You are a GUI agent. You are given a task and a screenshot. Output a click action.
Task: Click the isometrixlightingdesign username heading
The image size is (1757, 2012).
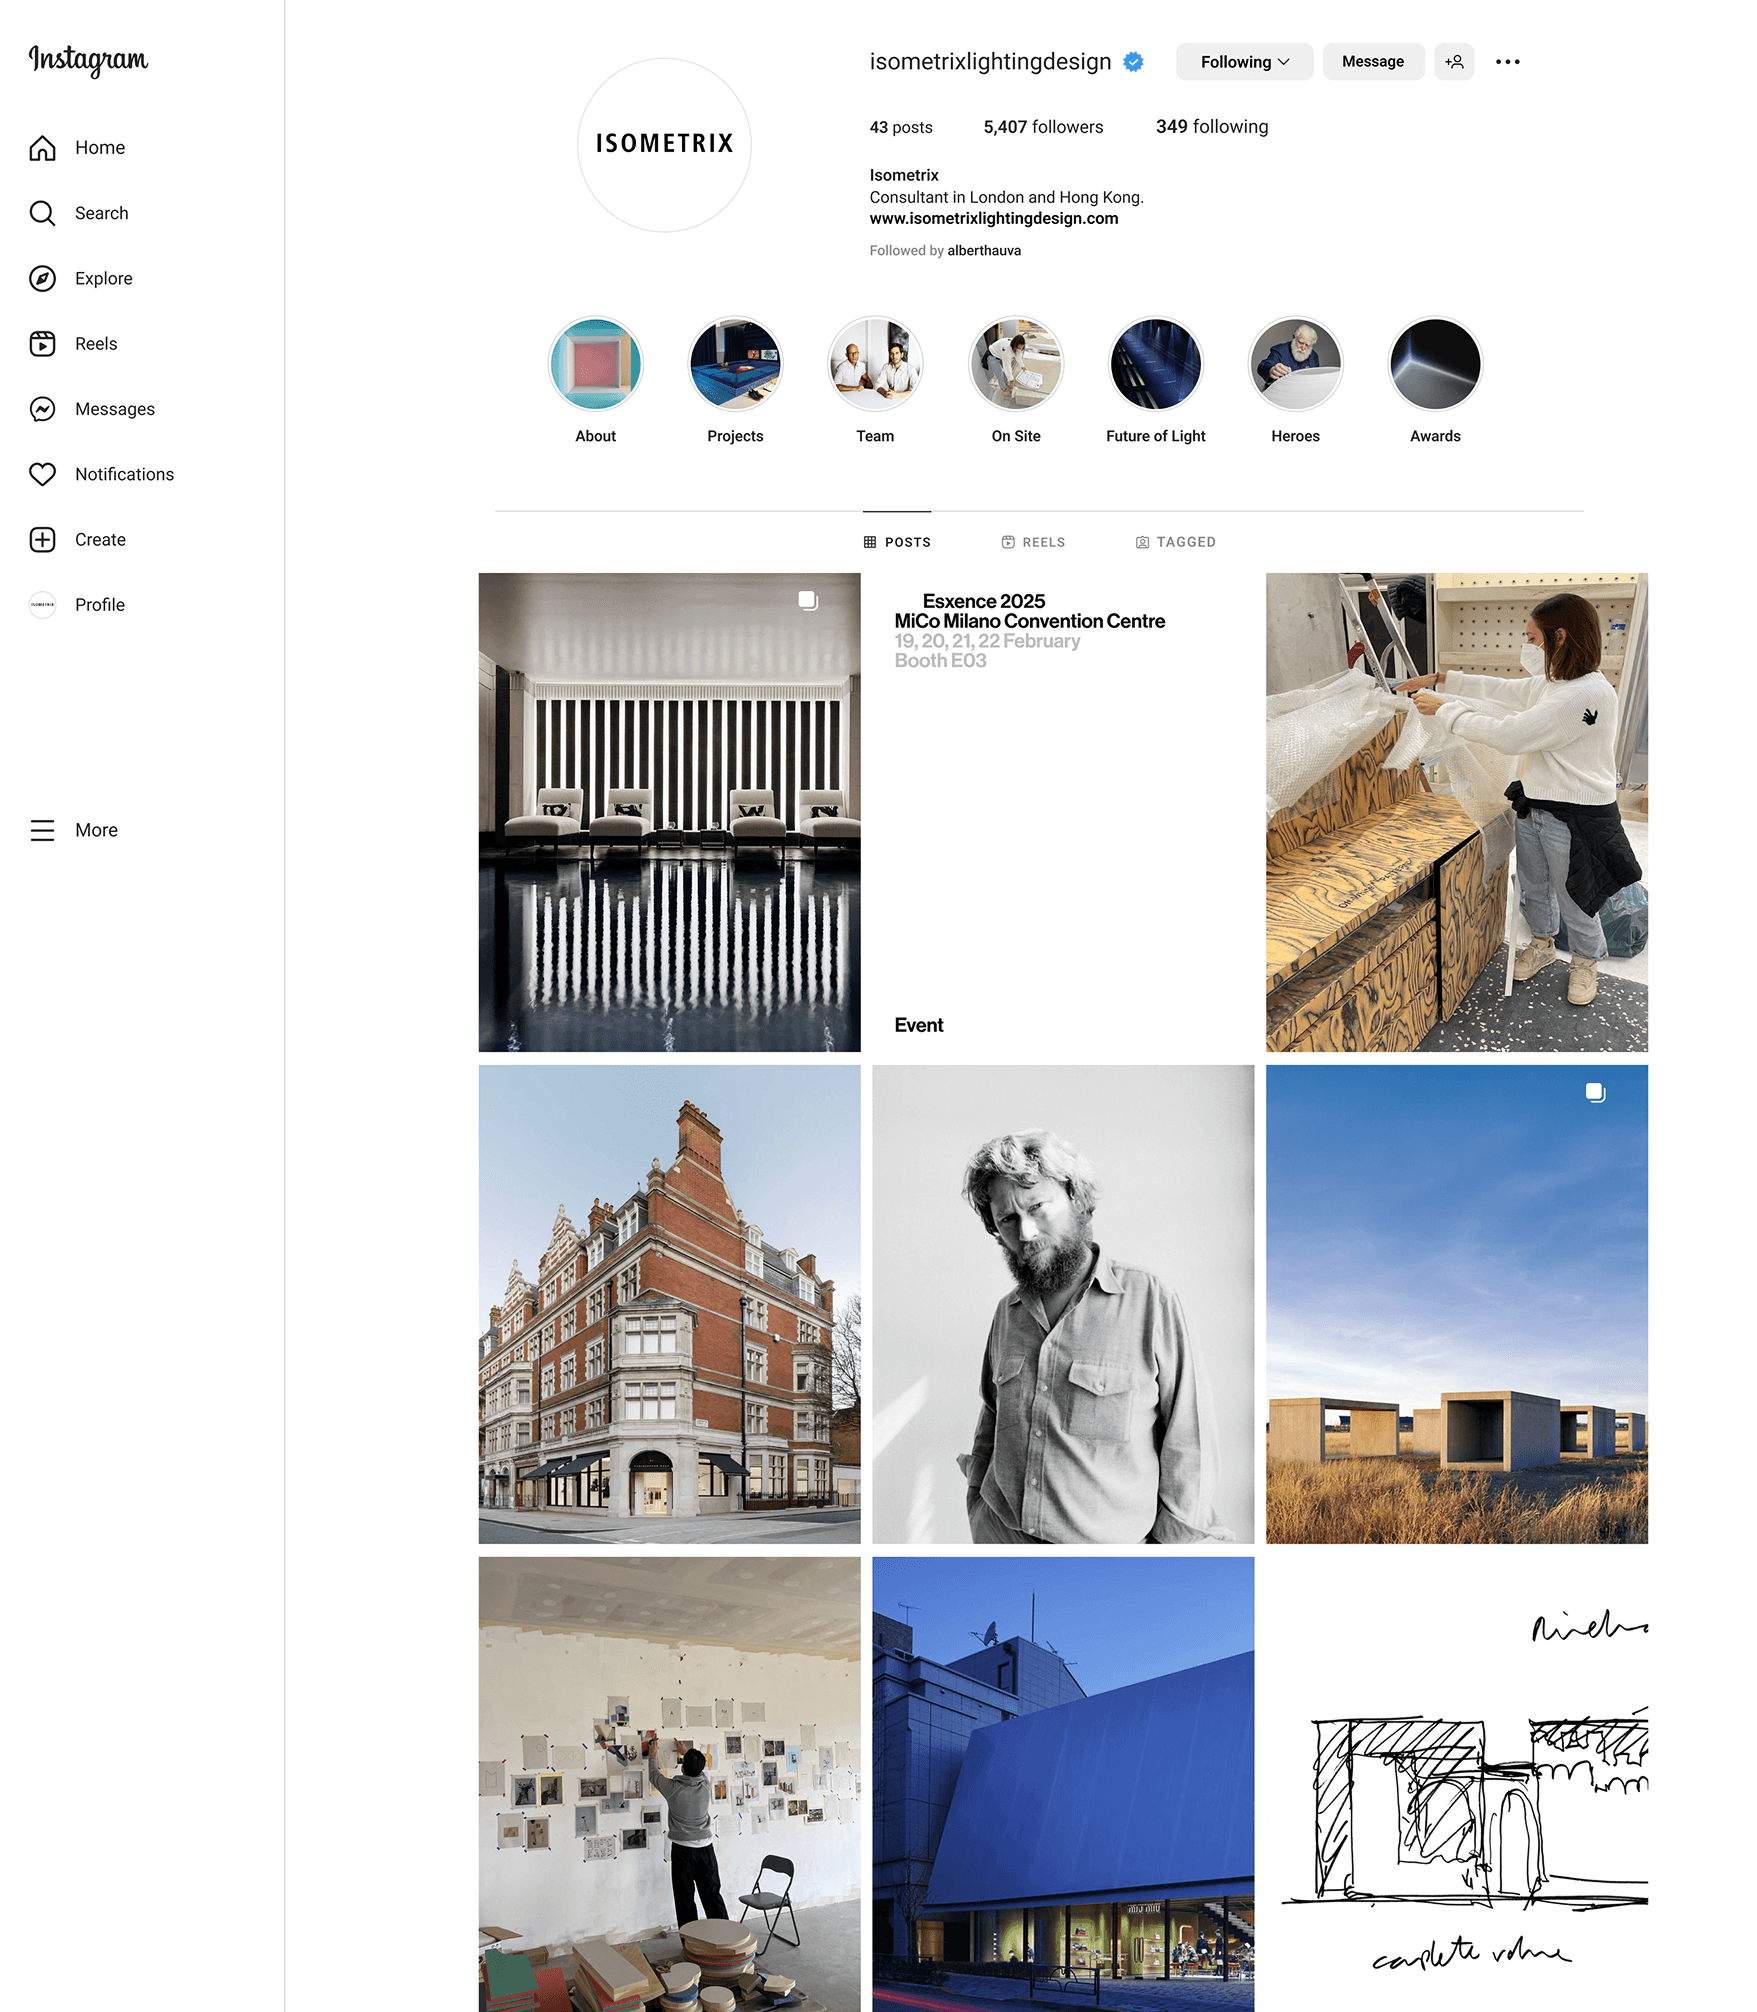(990, 62)
